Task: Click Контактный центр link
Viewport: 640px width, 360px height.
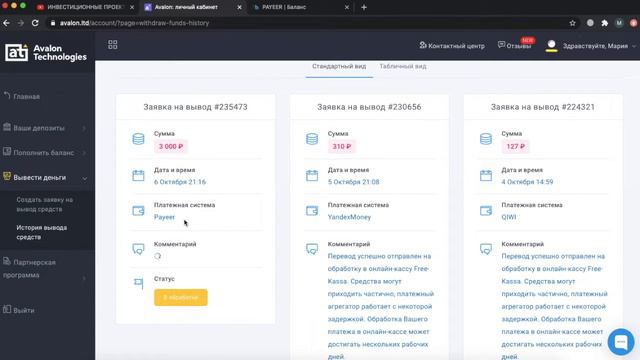Action: click(456, 46)
